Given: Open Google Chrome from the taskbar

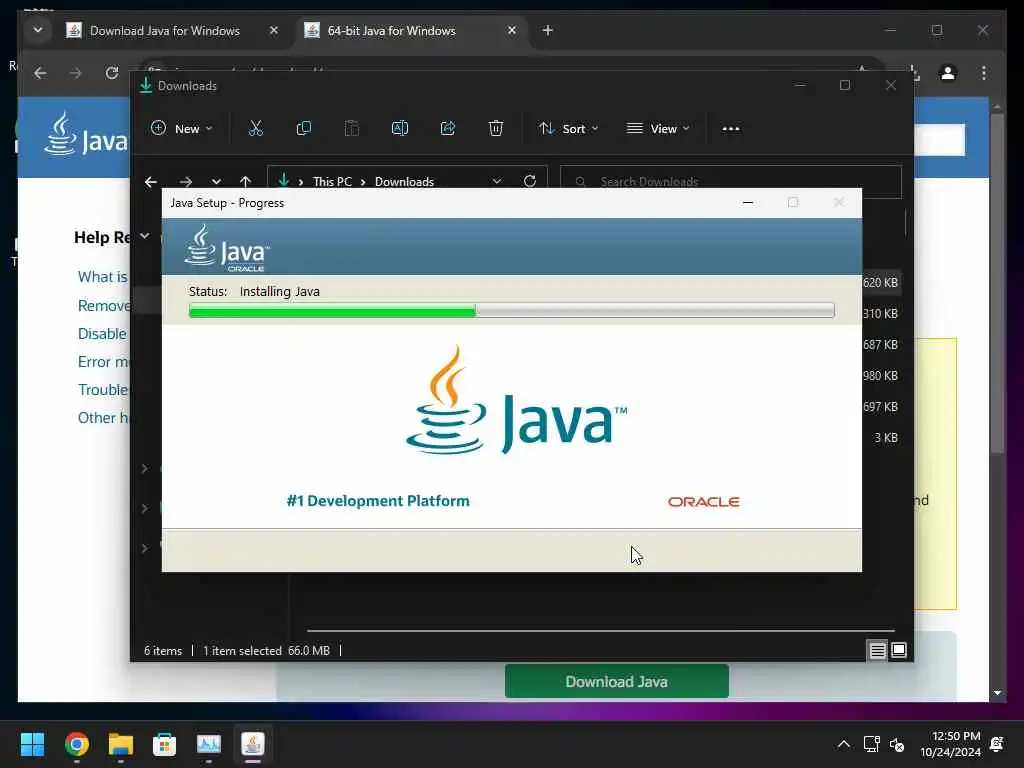Looking at the screenshot, I should pyautogui.click(x=76, y=744).
